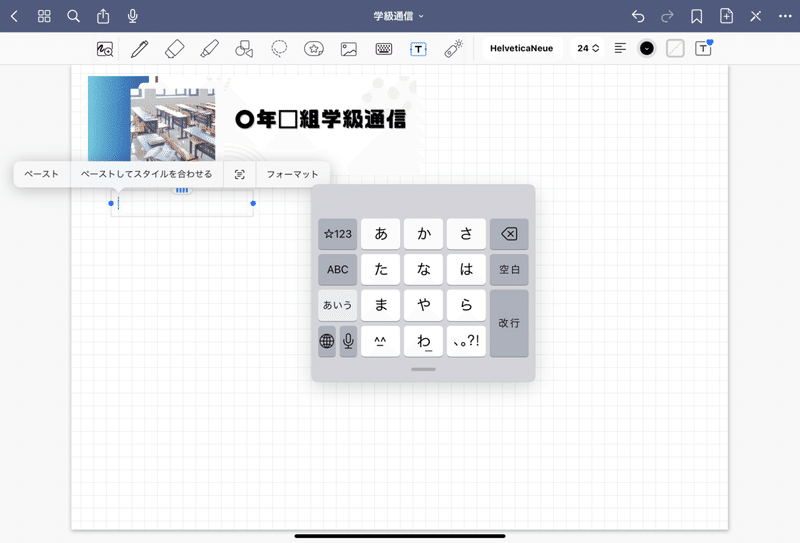Viewport: 800px width, 543px height.
Task: Tap the な key
Action: (x=423, y=269)
